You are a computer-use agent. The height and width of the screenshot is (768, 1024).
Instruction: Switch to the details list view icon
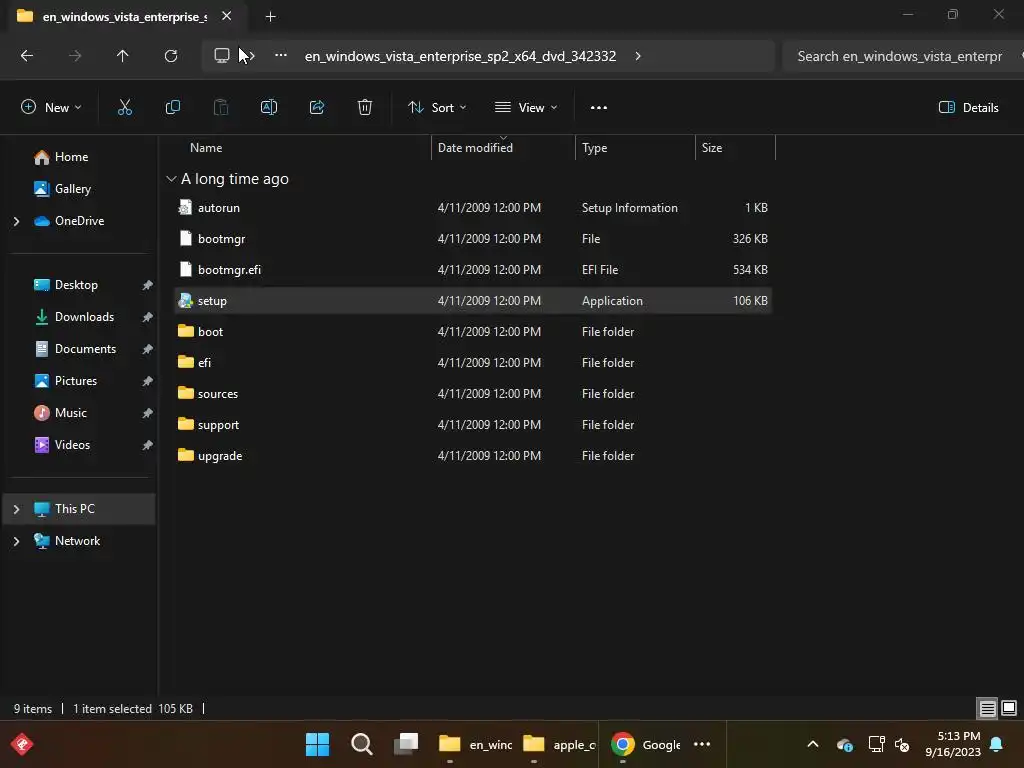point(987,709)
